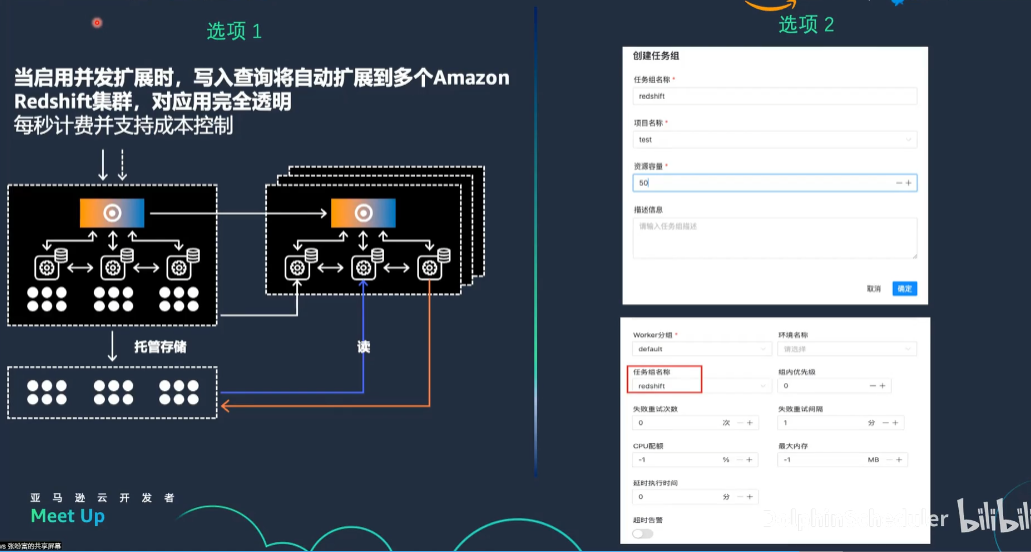Viewport: 1031px width, 552px height.
Task: Decrease 组内优先级 with minus button
Action: [x=873, y=386]
